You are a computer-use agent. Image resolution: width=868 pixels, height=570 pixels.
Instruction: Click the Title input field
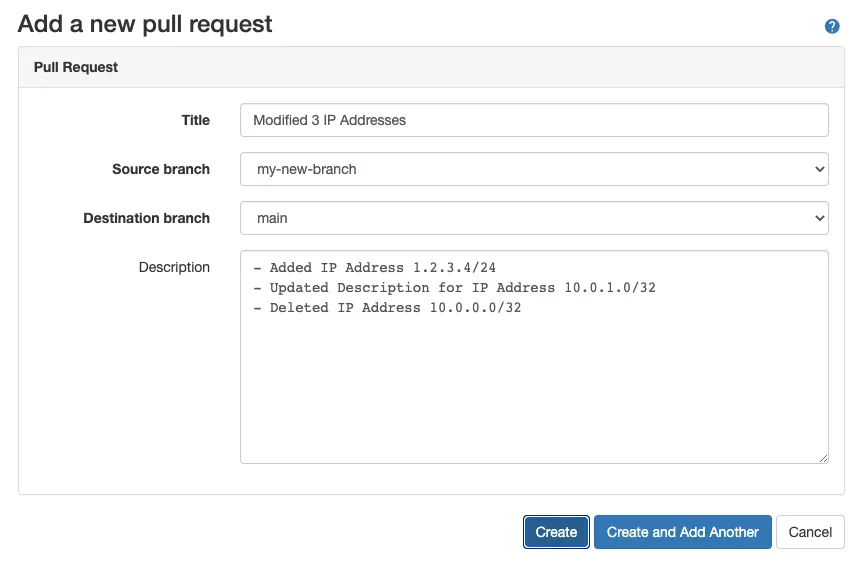[534, 120]
